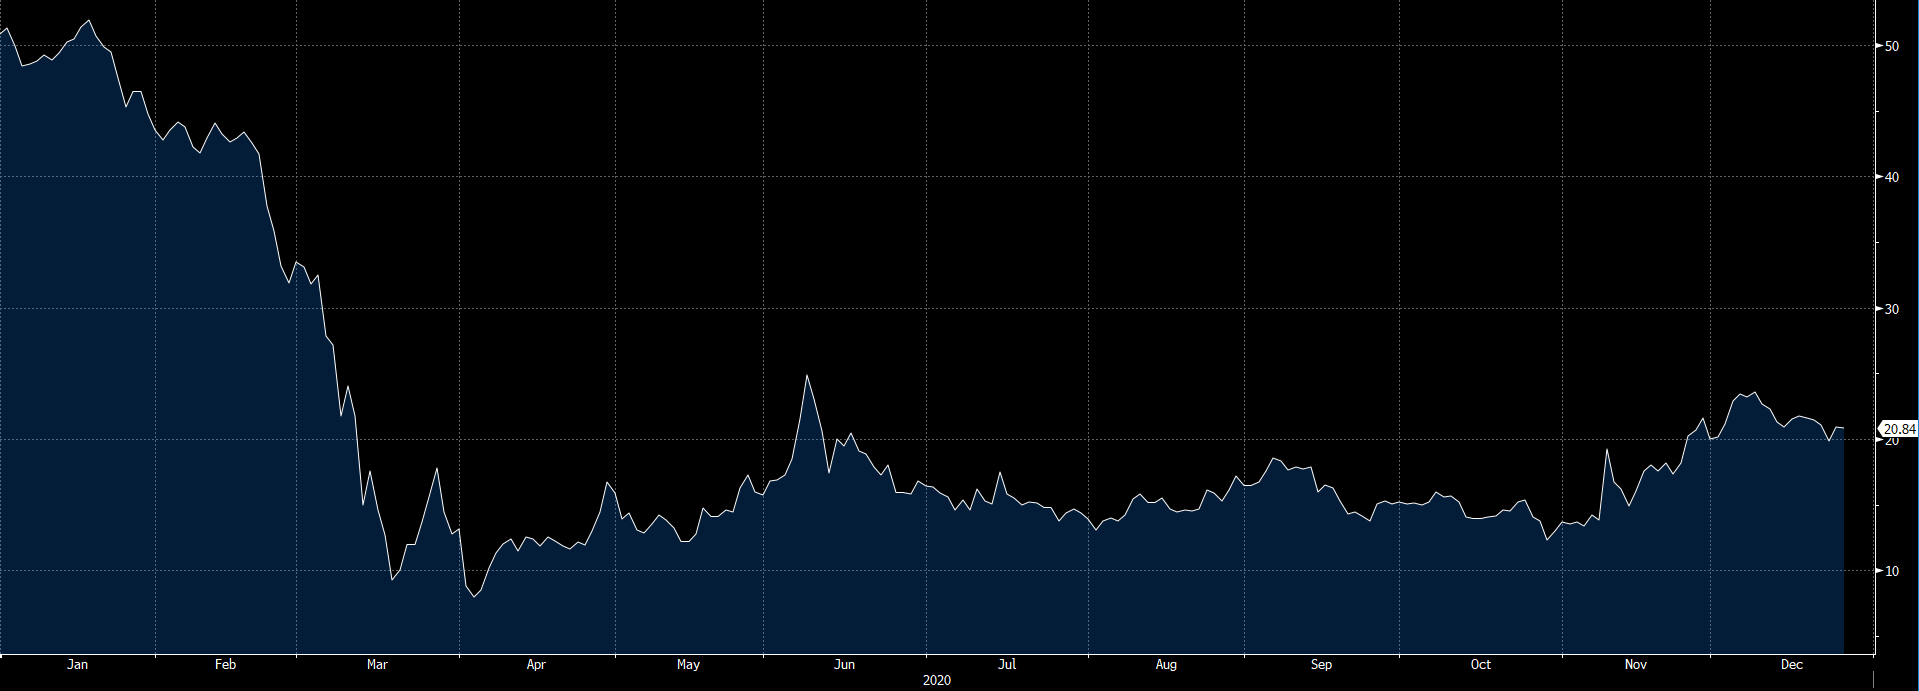The width and height of the screenshot is (1919, 691).
Task: Click the Jan label on the time axis
Action: click(77, 664)
